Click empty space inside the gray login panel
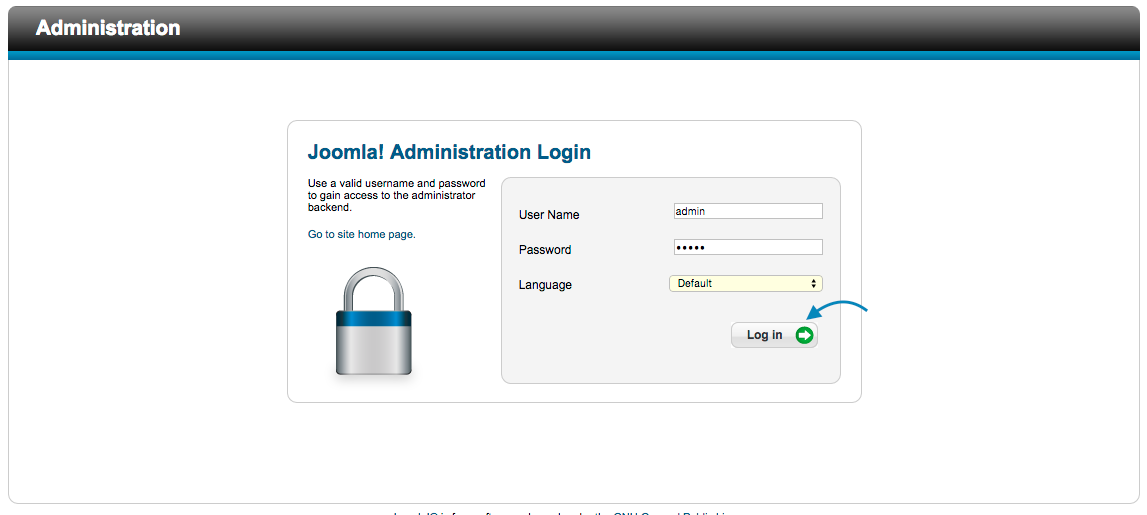Screen dimensions: 1147x515 pos(614,344)
